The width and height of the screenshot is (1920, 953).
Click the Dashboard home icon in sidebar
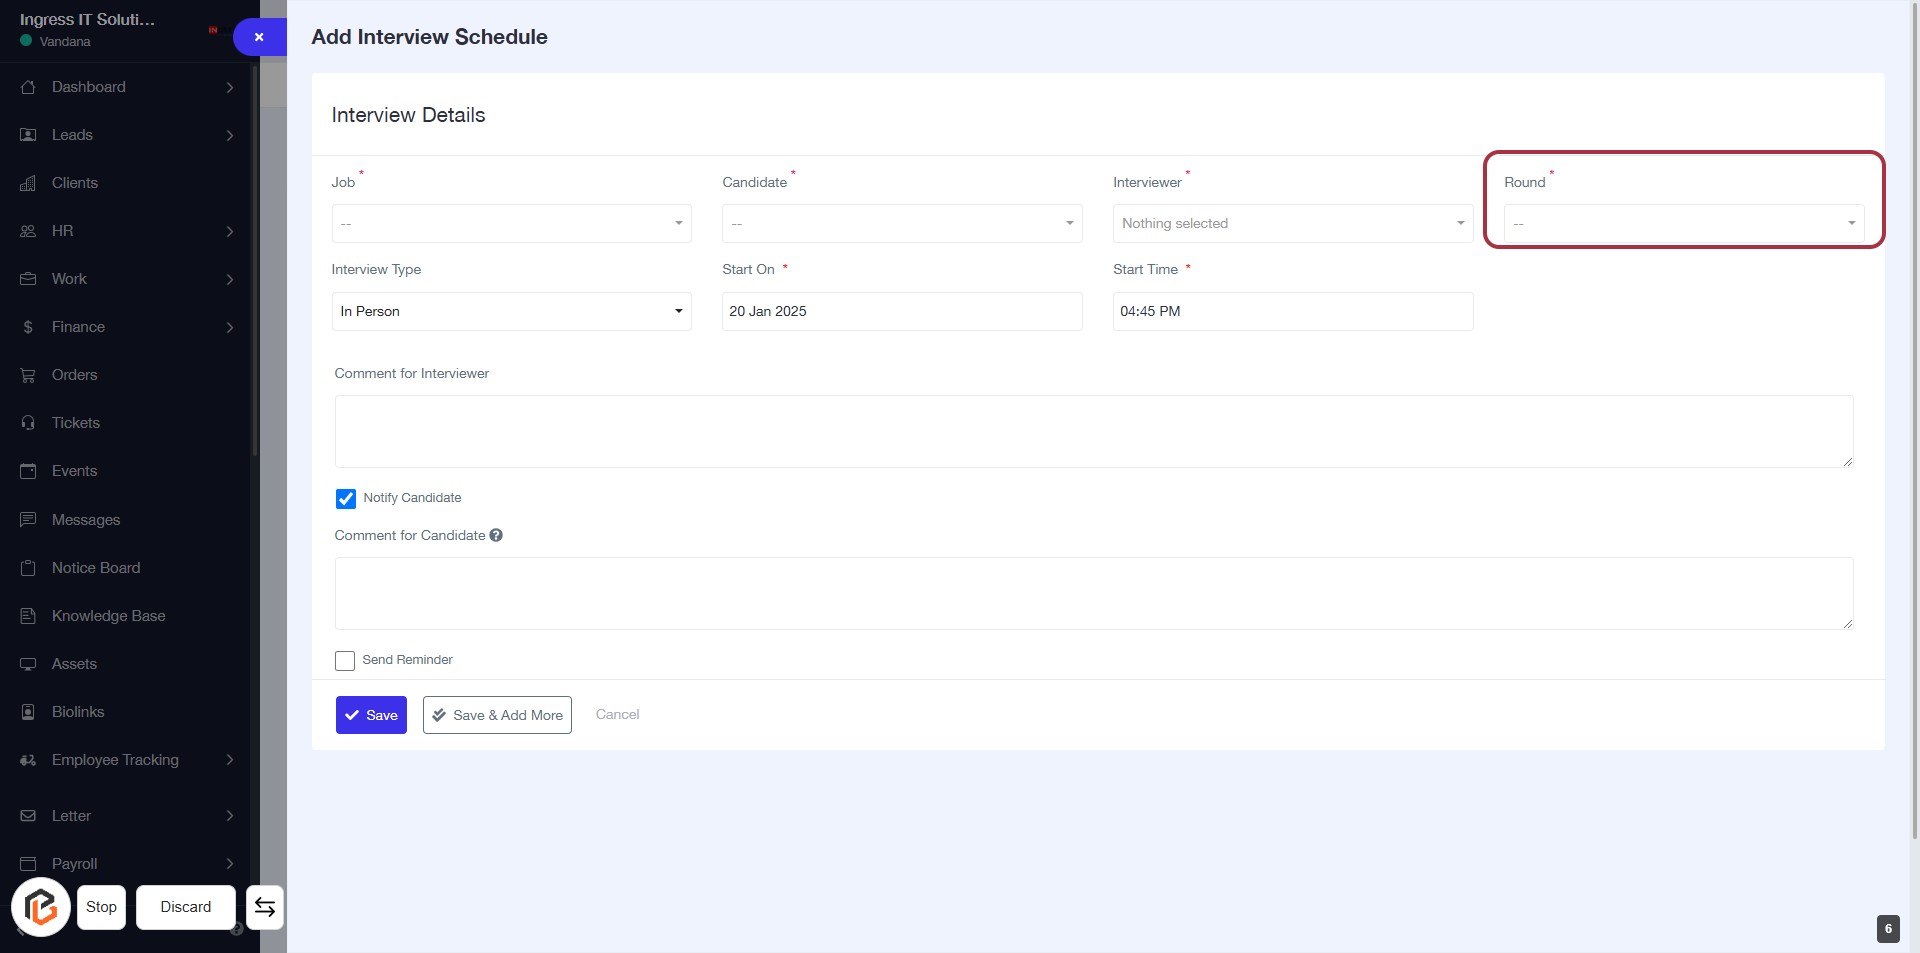point(28,87)
